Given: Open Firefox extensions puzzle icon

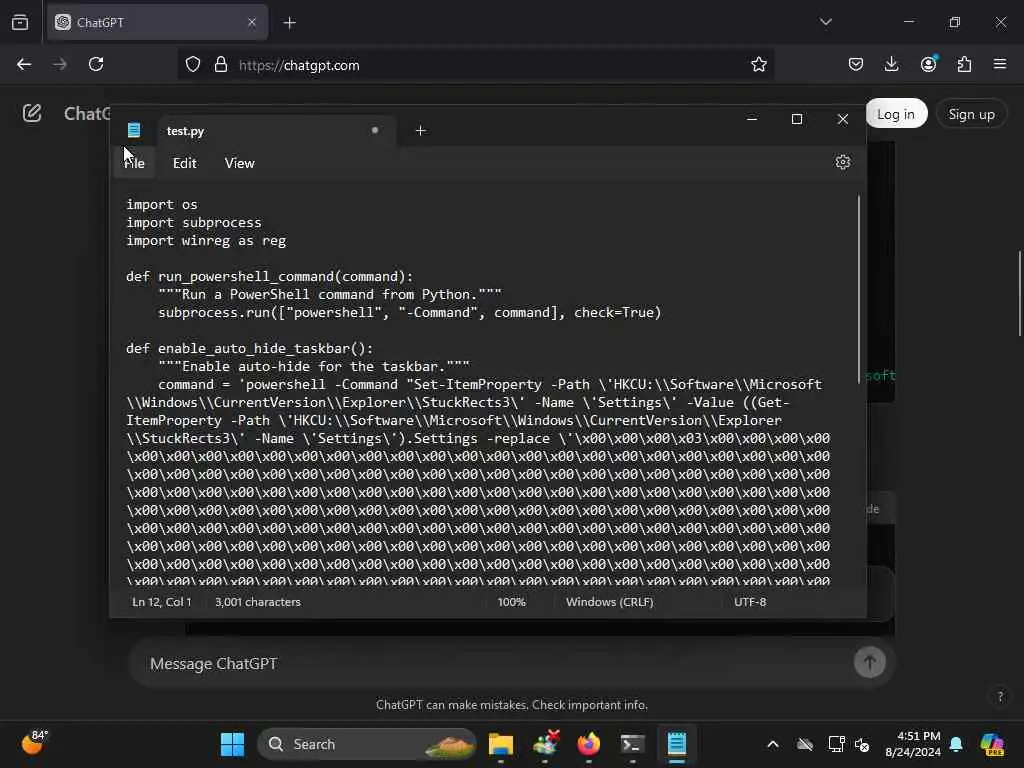Looking at the screenshot, I should click(965, 64).
